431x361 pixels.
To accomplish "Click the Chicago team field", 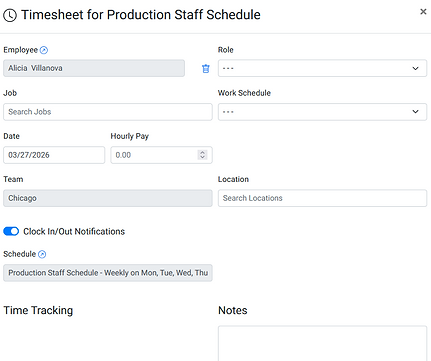I will coord(108,198).
